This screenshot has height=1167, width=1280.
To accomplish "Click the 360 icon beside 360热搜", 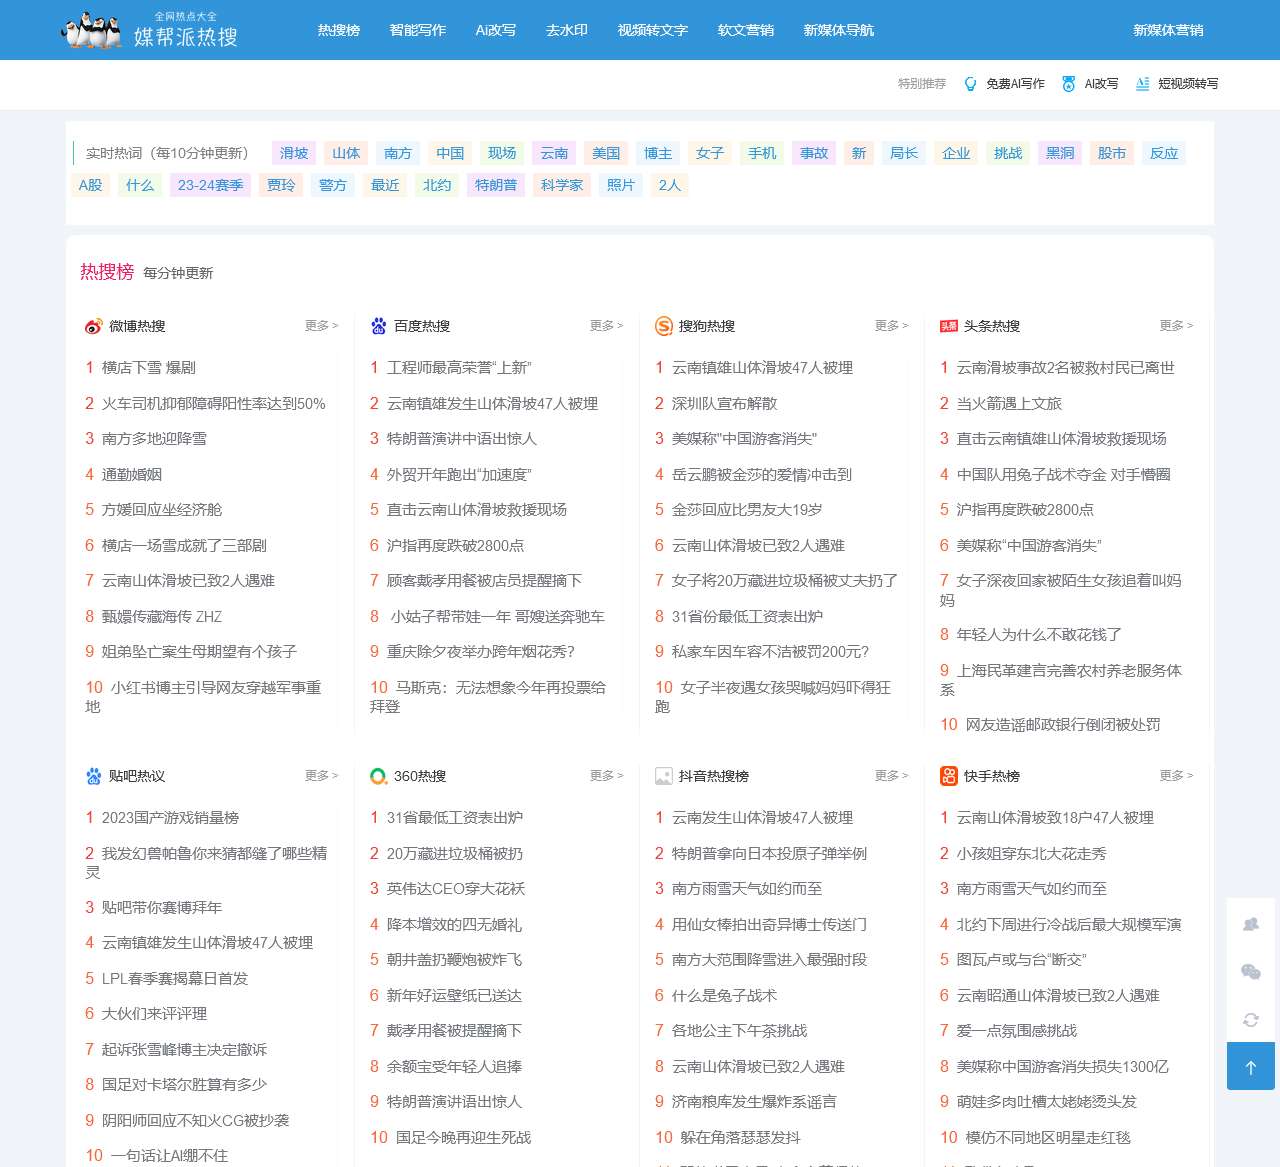I will pyautogui.click(x=378, y=776).
